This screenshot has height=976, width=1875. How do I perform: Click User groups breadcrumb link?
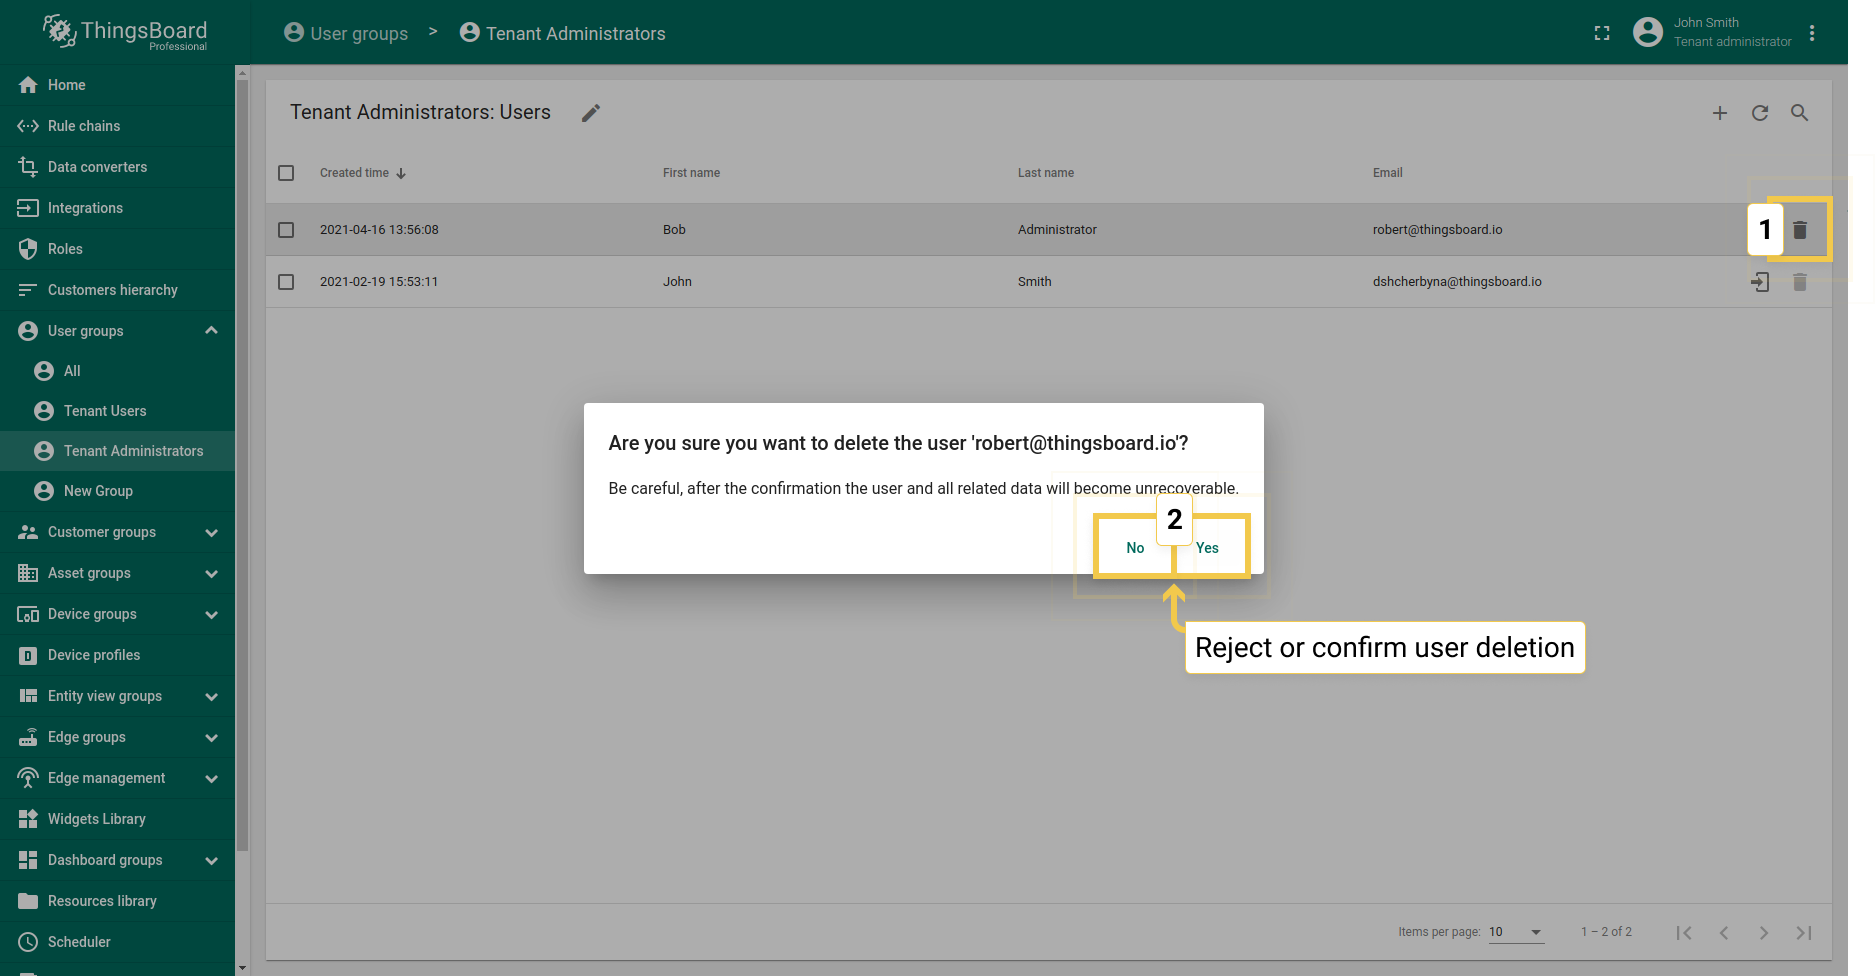346,33
